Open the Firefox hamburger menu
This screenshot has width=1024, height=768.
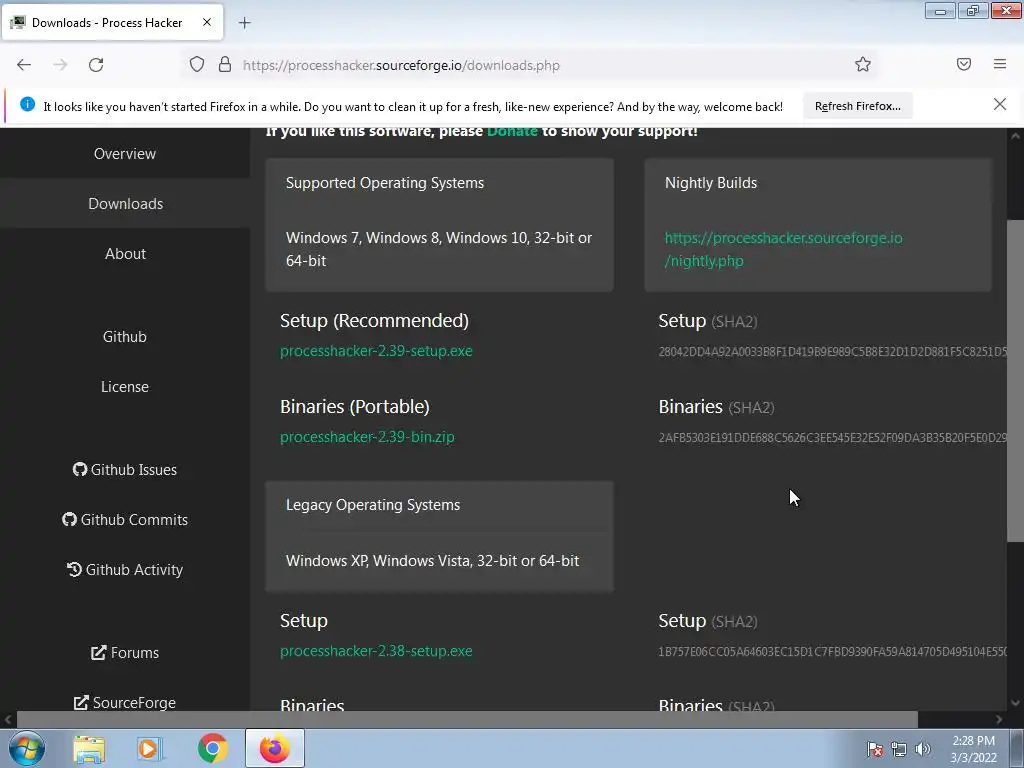point(1000,64)
